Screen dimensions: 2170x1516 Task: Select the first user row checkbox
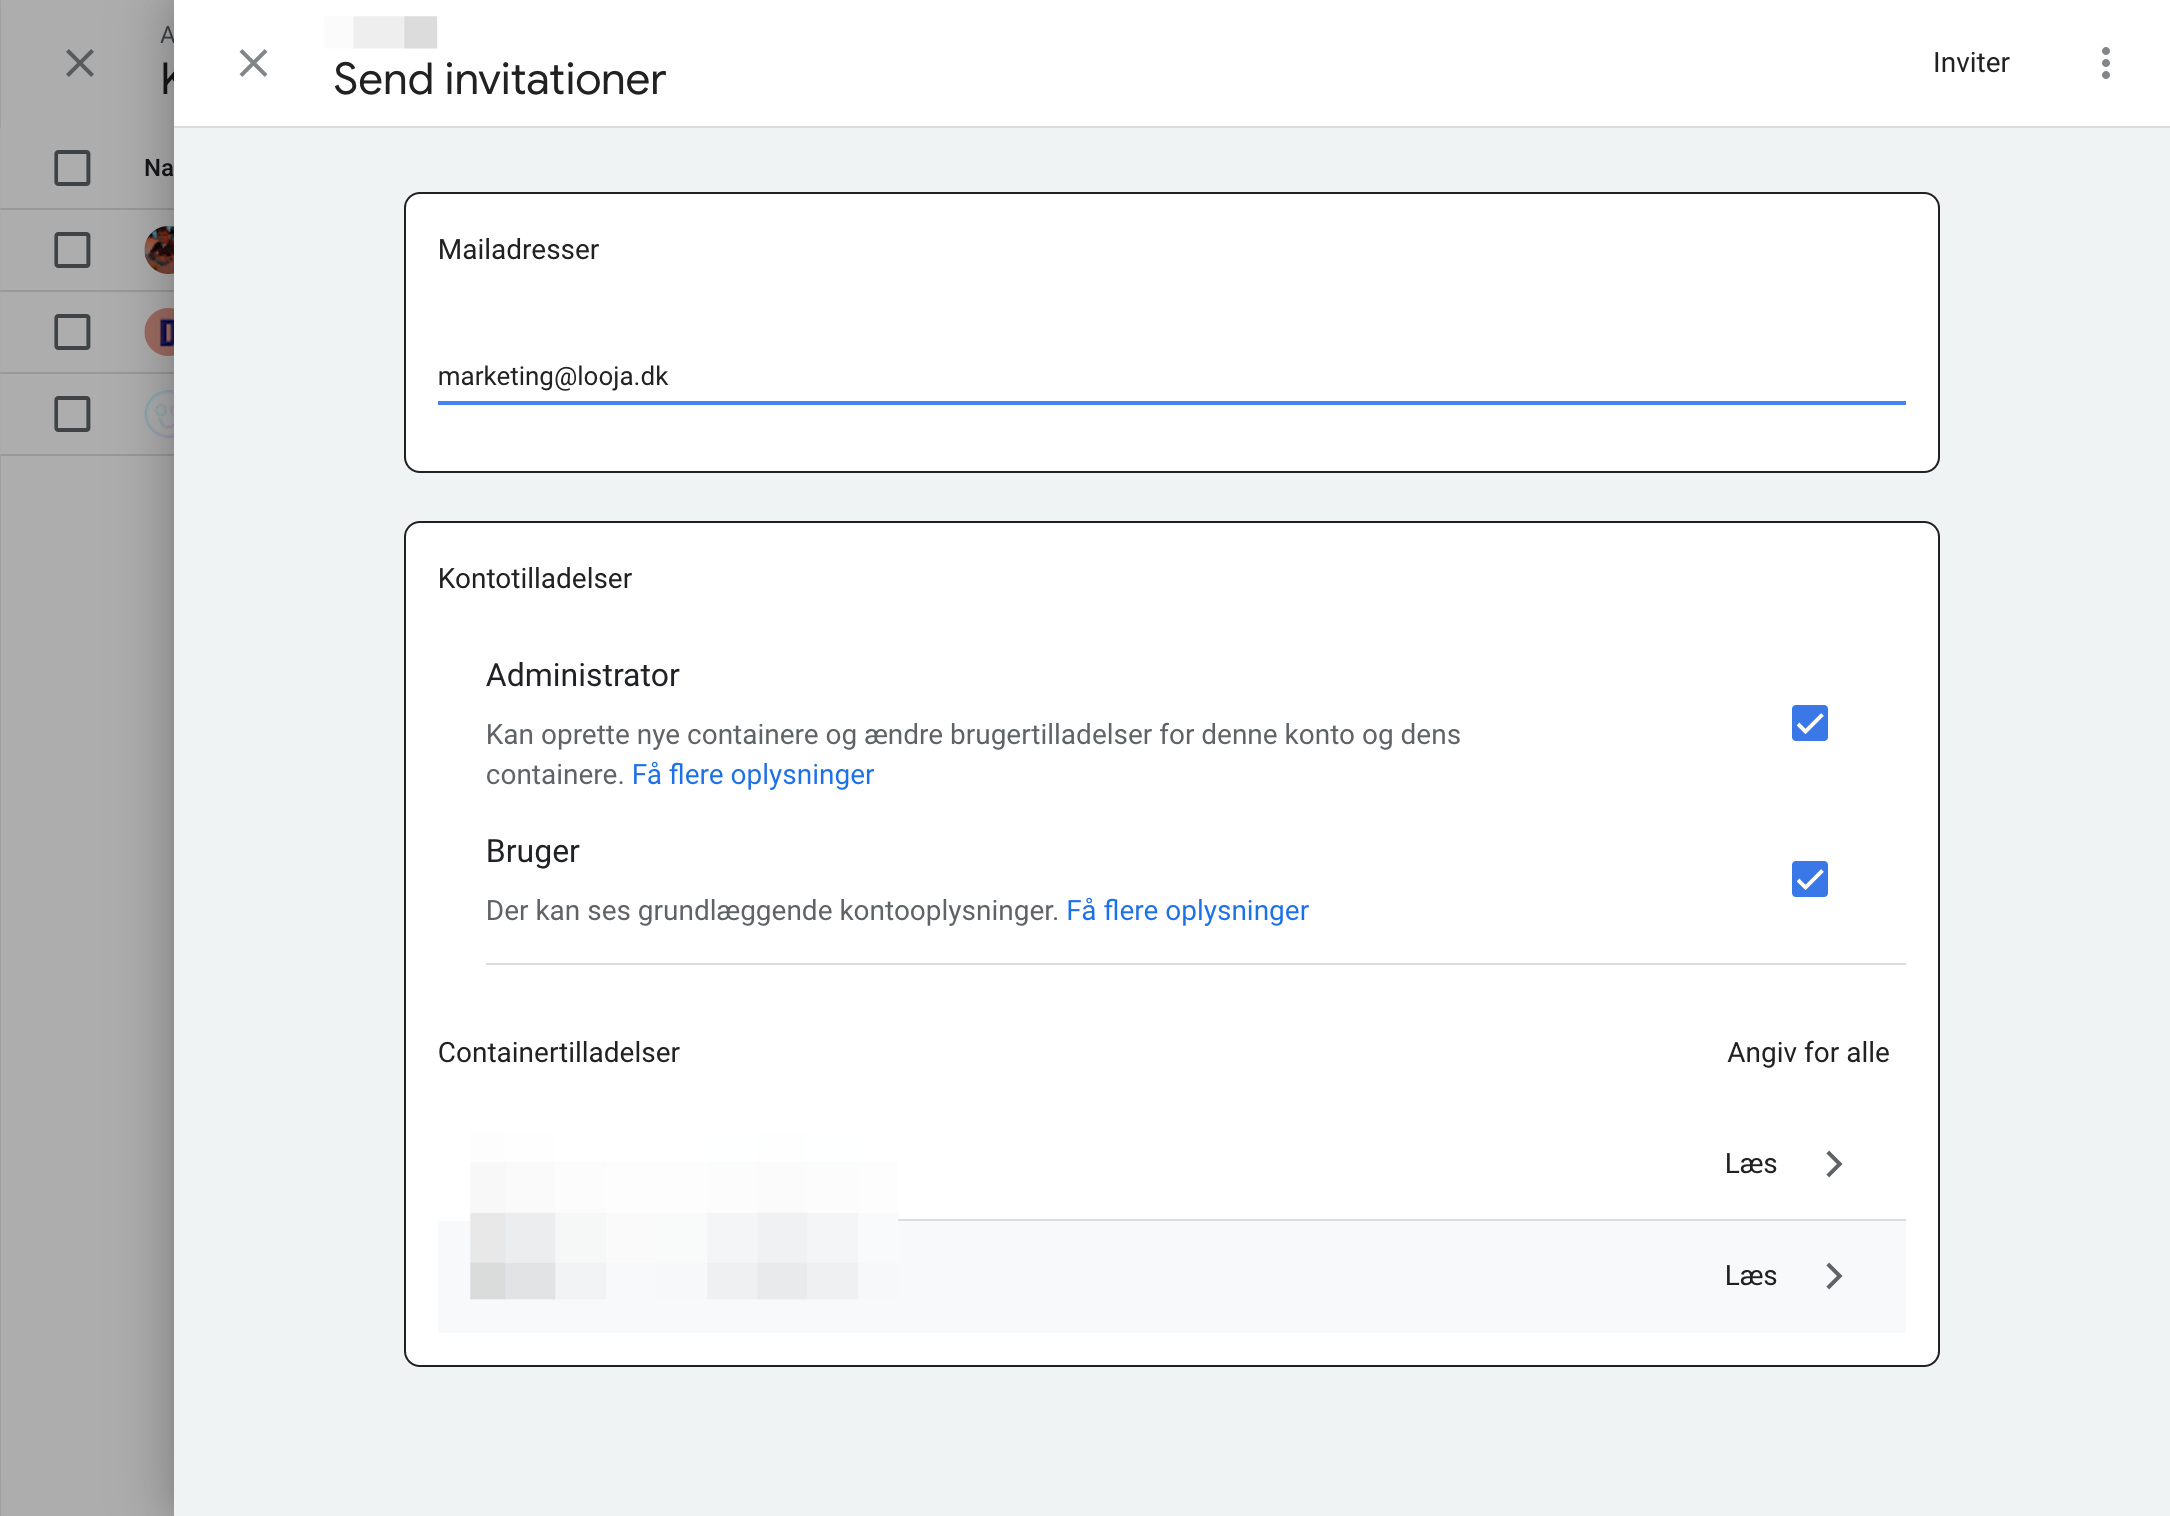tap(72, 250)
